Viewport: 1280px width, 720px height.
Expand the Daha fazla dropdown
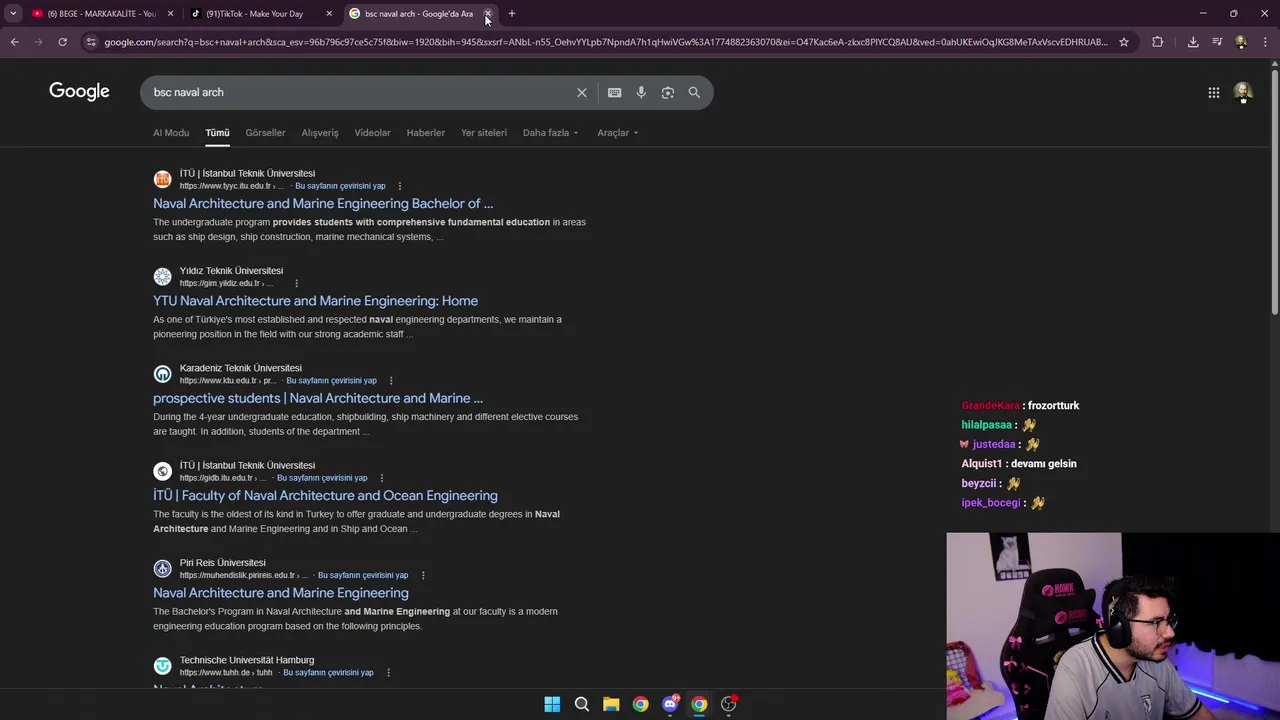(x=550, y=132)
